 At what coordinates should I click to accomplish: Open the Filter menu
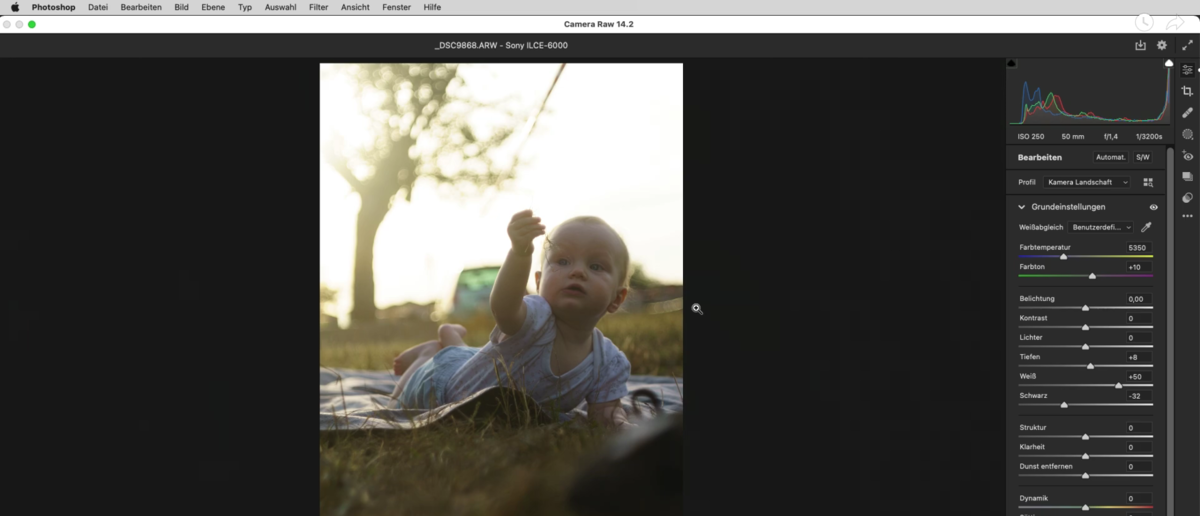318,7
